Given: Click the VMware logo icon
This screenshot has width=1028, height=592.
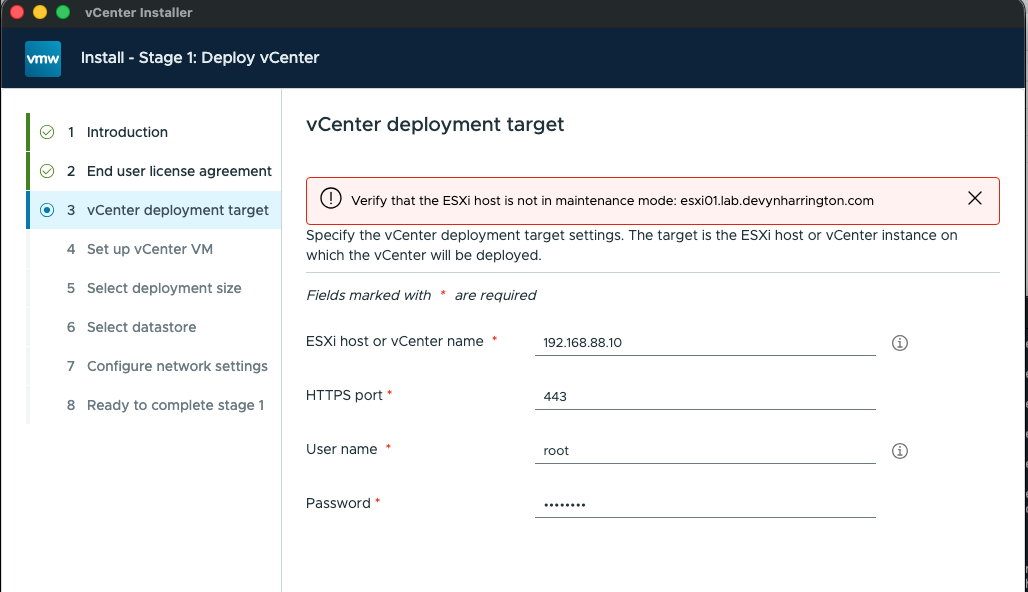Looking at the screenshot, I should tap(43, 58).
